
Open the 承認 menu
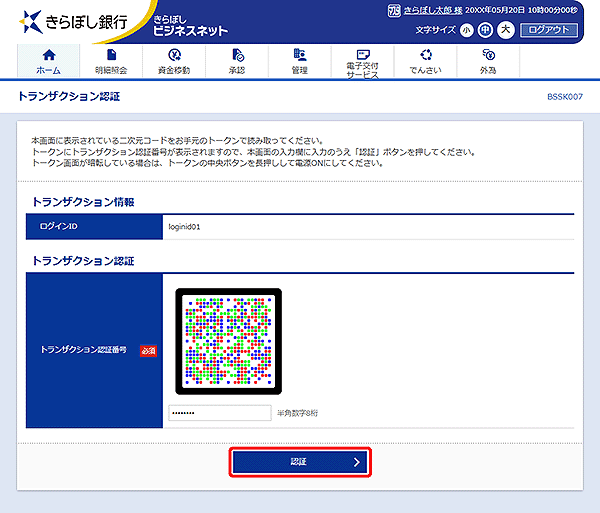237,61
